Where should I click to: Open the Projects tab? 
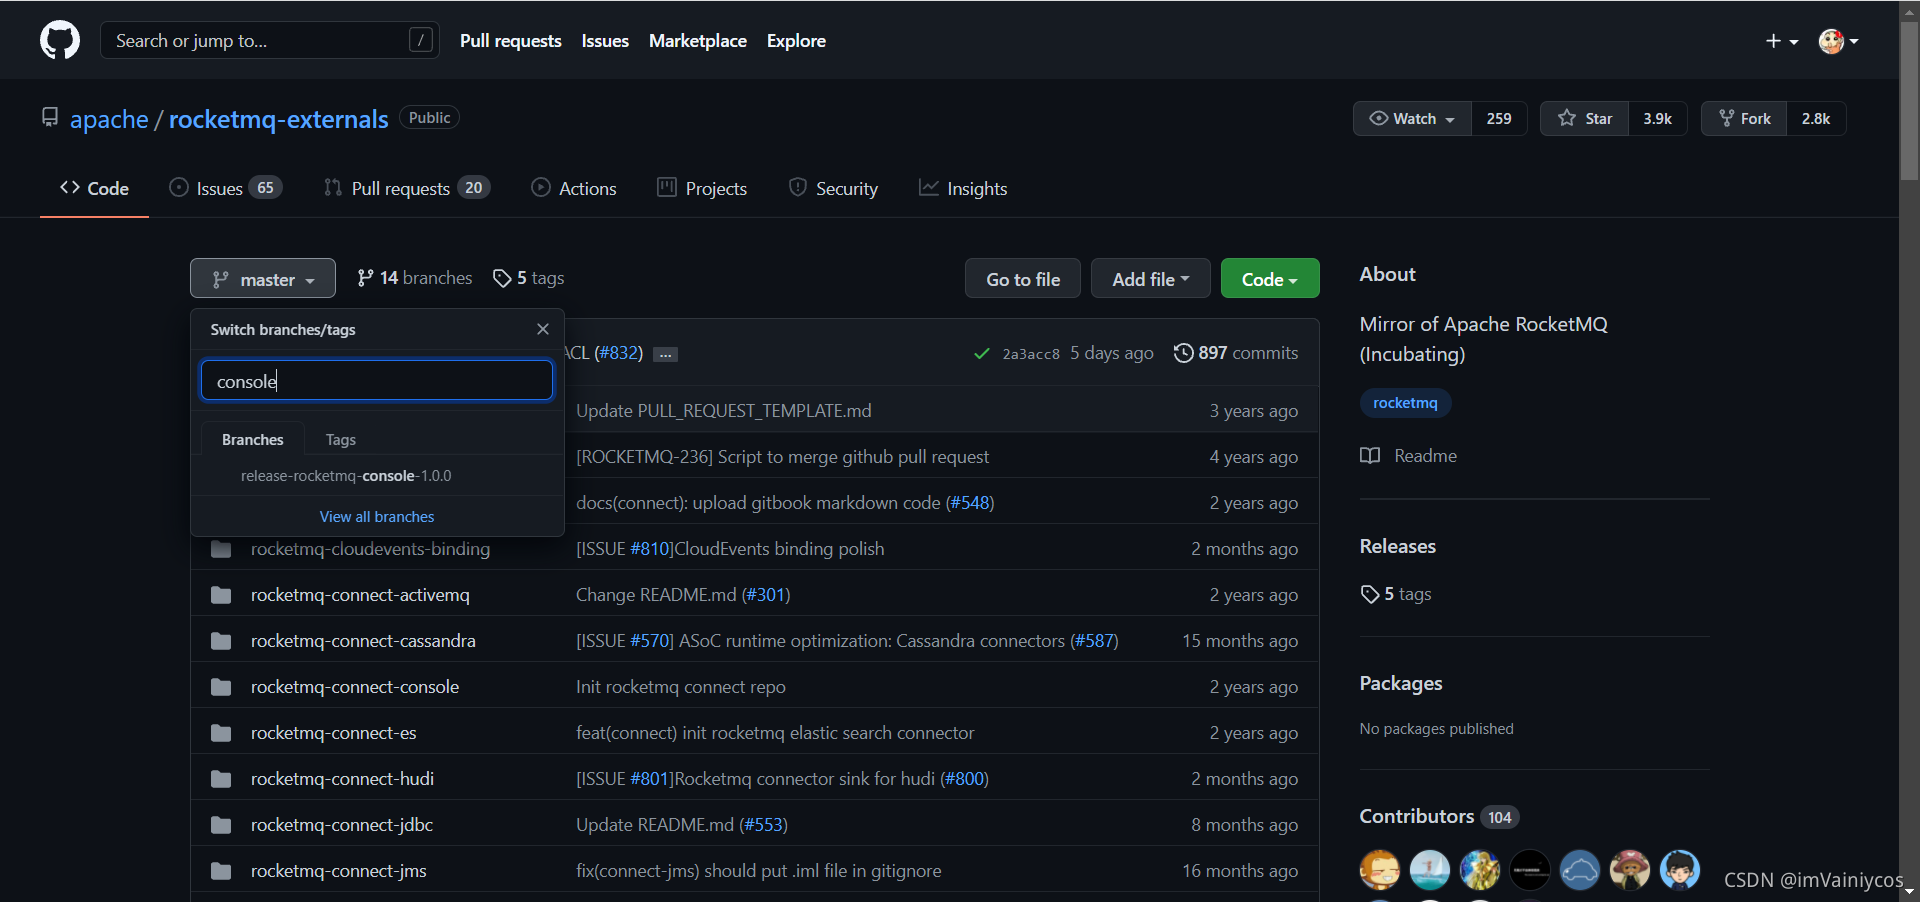coord(702,188)
